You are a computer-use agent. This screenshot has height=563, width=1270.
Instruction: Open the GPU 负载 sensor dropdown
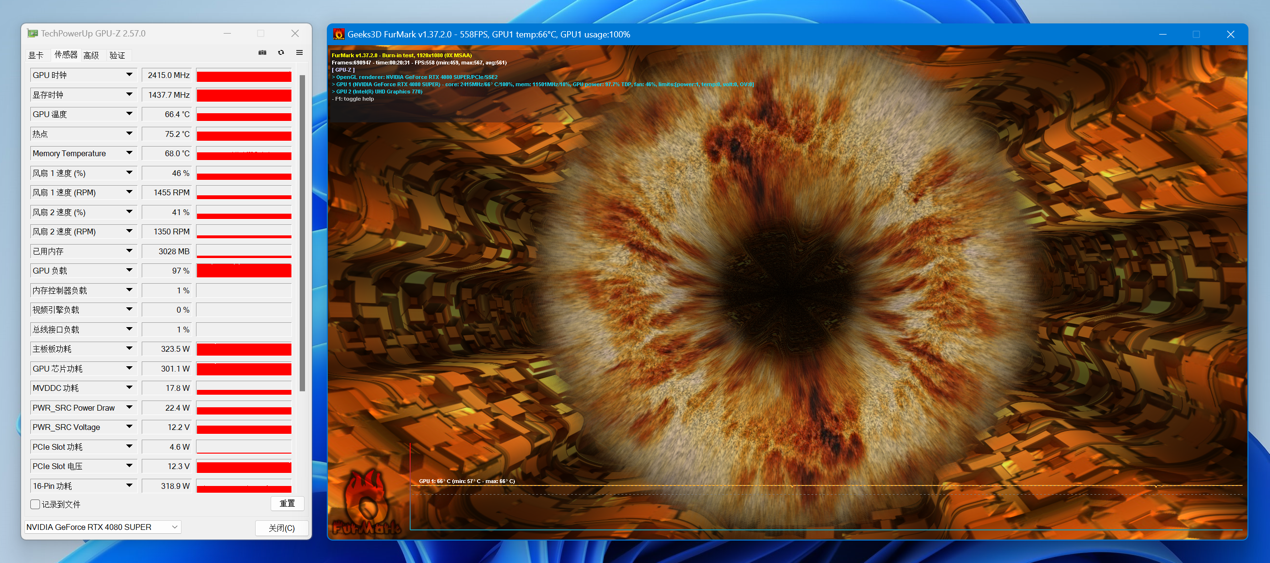point(129,271)
